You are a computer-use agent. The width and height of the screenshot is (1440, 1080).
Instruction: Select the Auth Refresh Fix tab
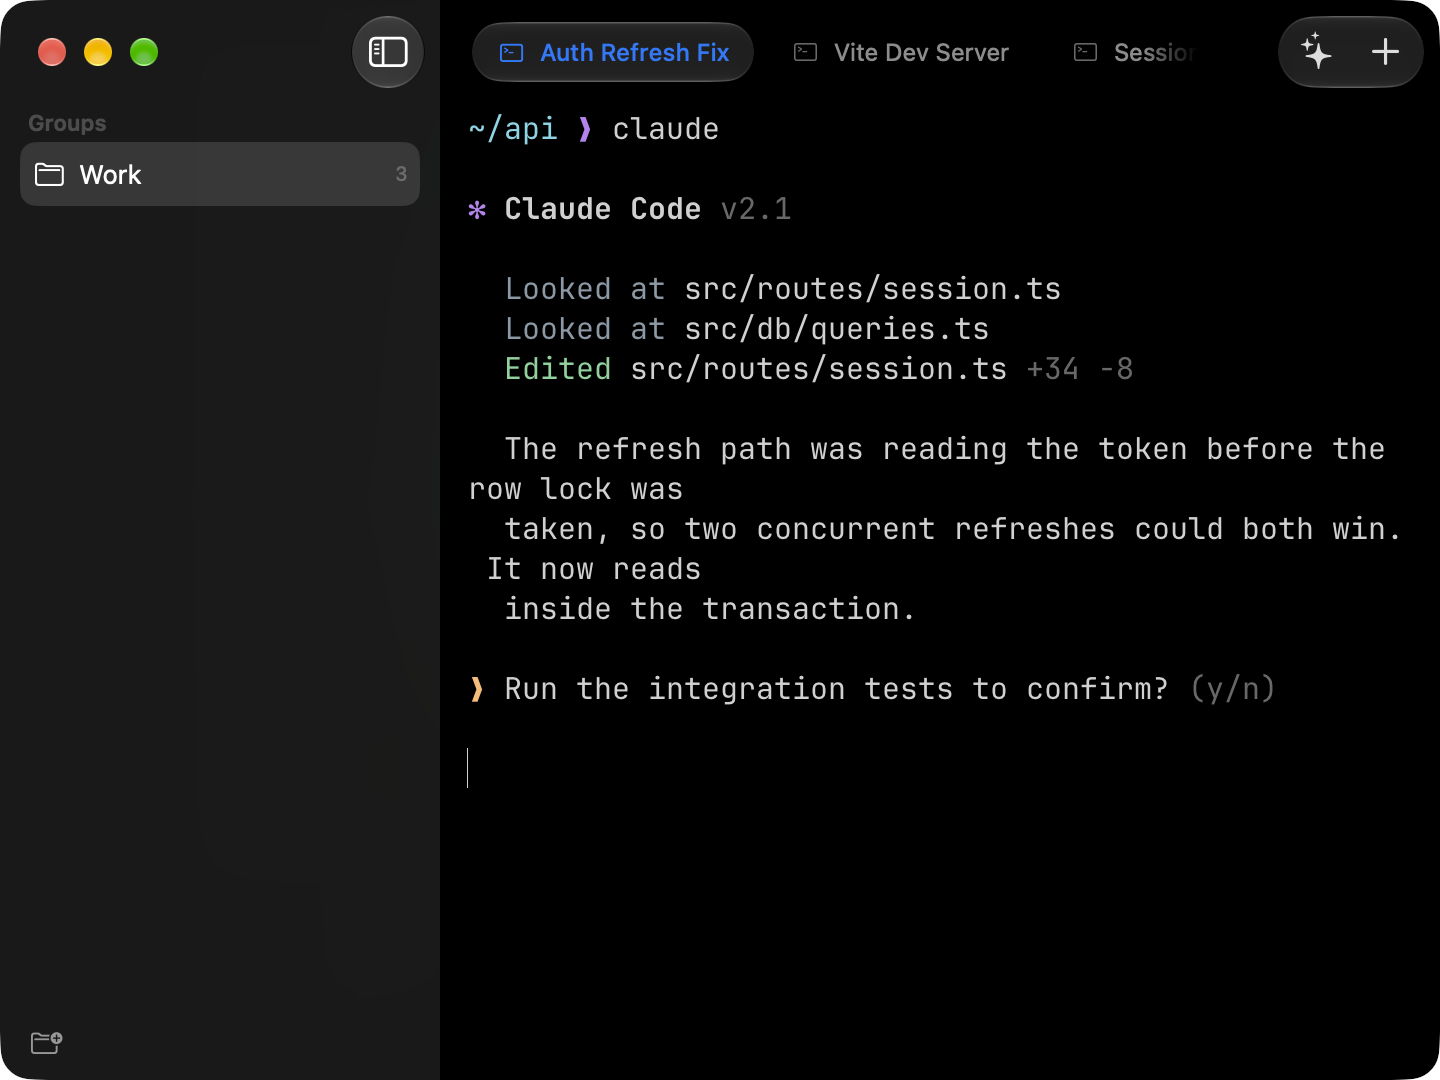tap(613, 52)
